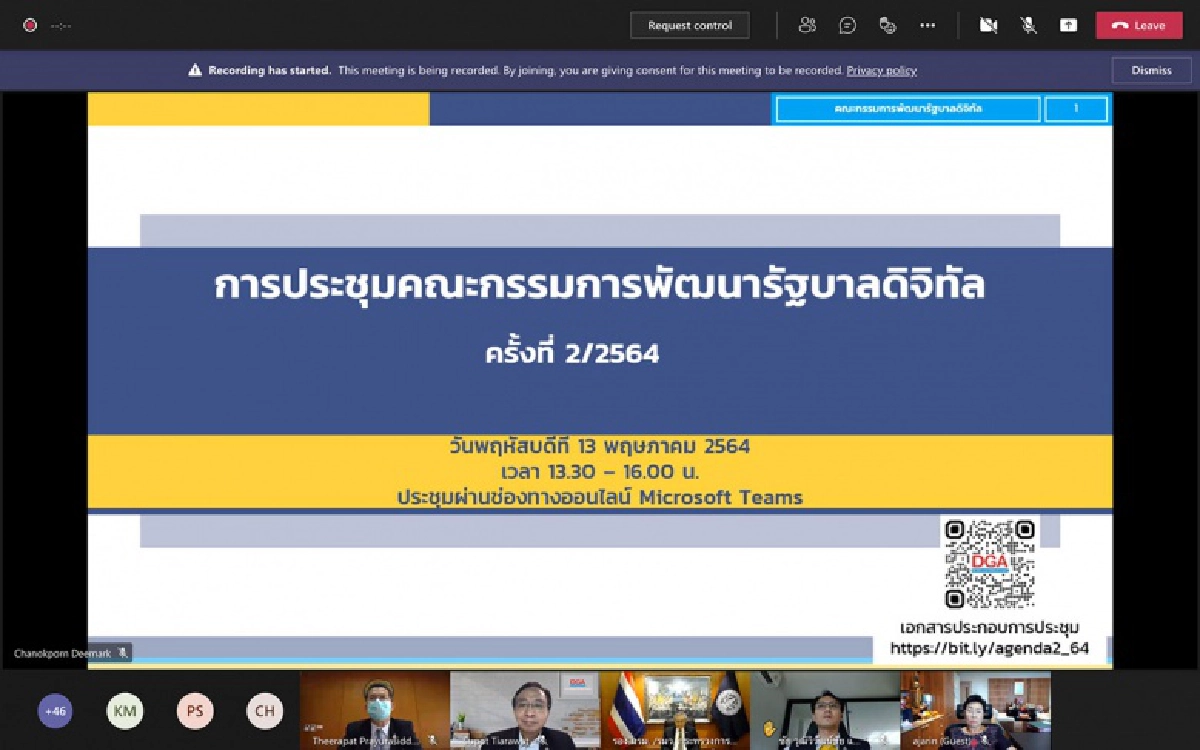The height and width of the screenshot is (750, 1200).
Task: Toggle the camera on or off
Action: [x=989, y=26]
